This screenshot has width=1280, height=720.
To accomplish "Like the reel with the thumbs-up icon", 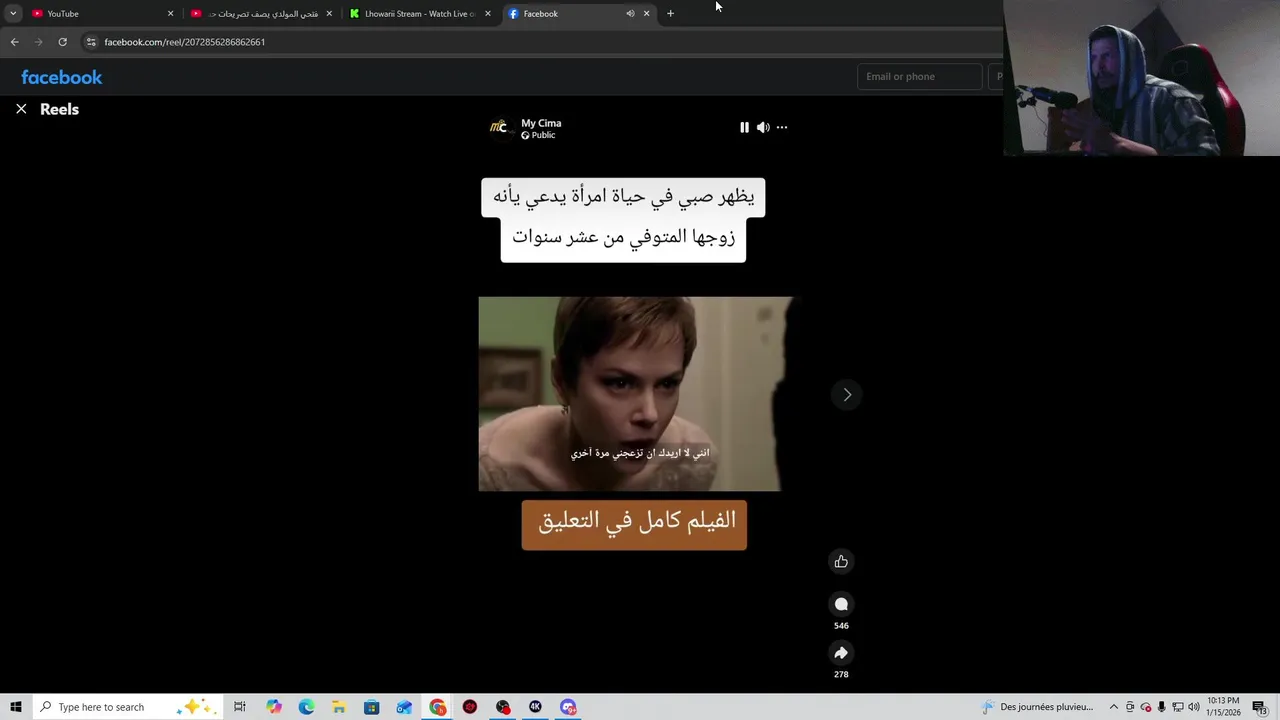I will pyautogui.click(x=841, y=561).
